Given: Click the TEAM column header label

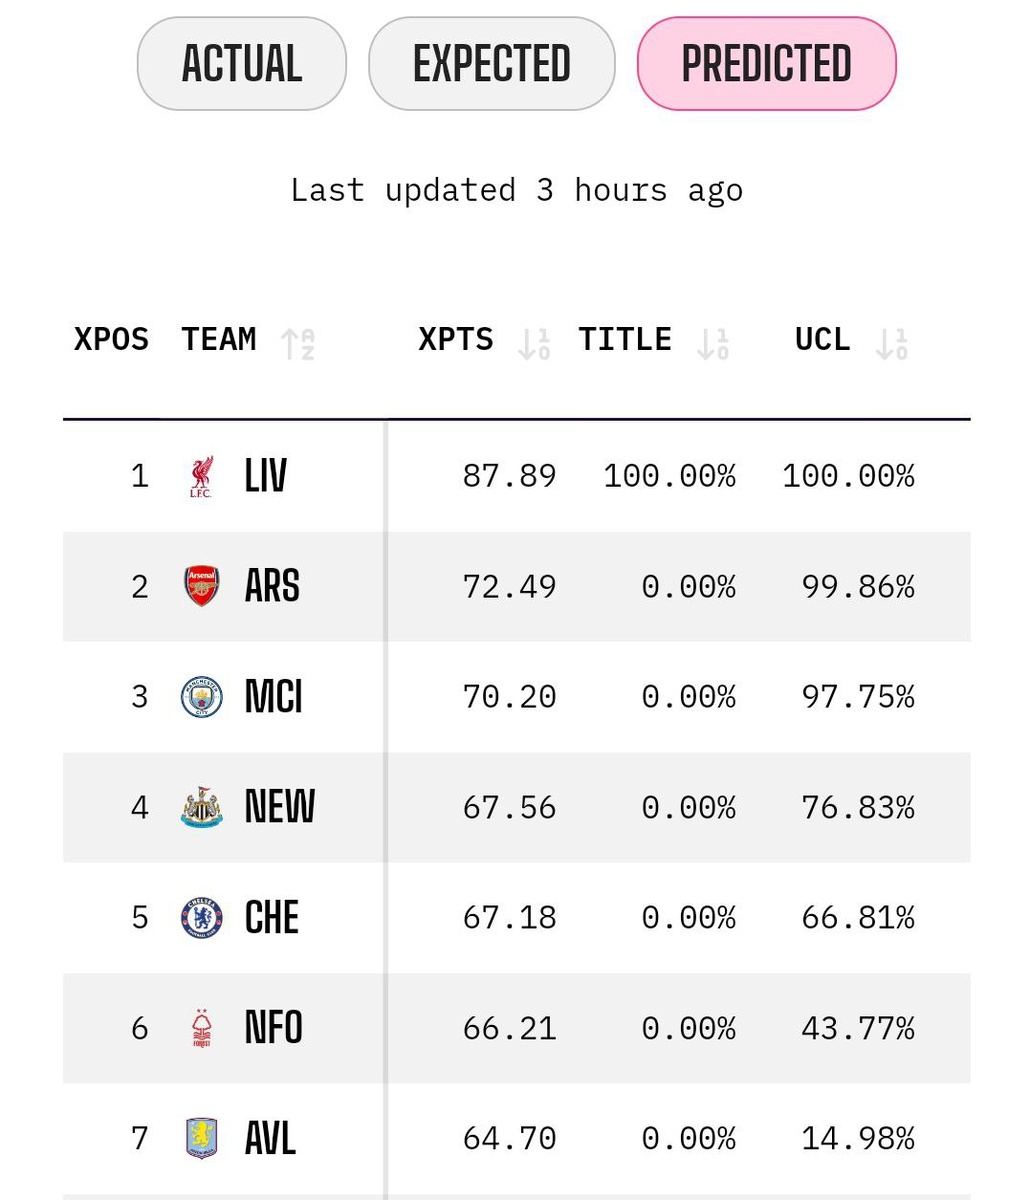Looking at the screenshot, I should [x=219, y=340].
